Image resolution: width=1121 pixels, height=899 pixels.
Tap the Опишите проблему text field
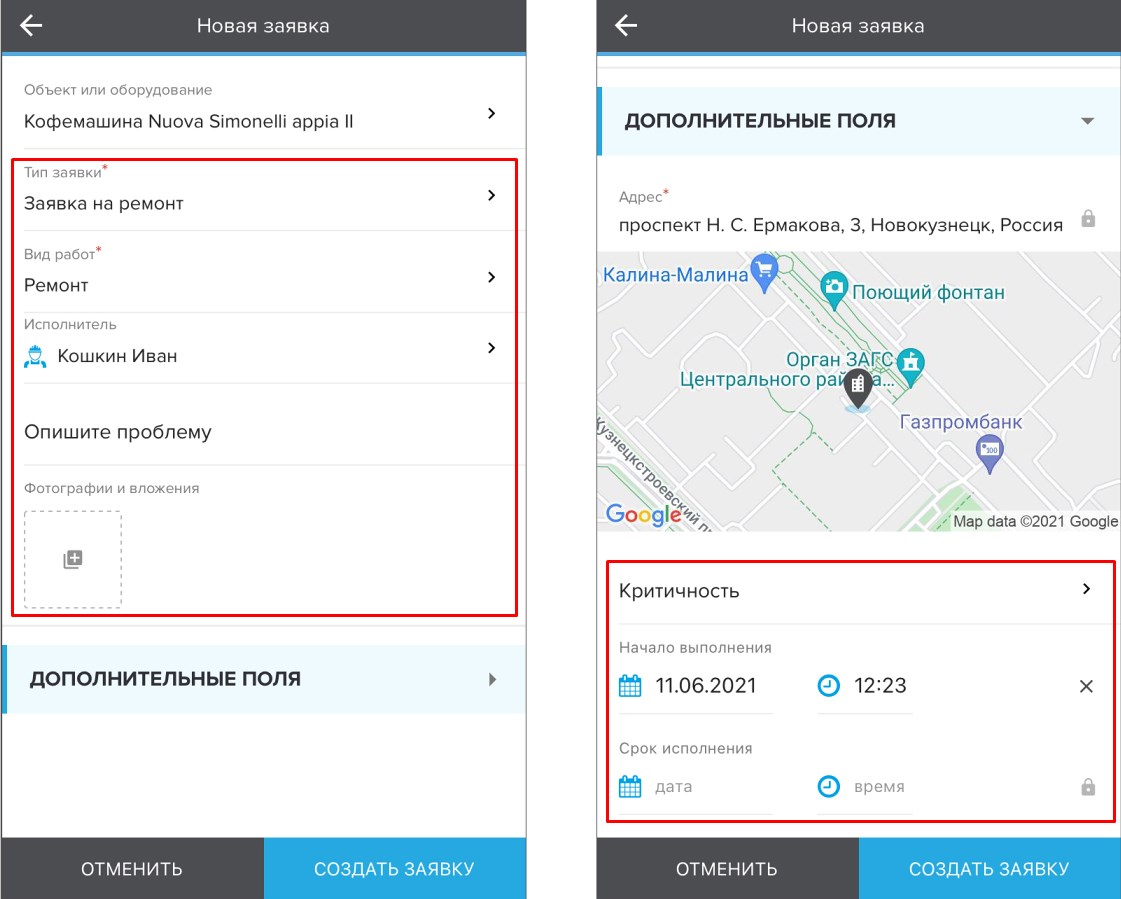(x=265, y=432)
